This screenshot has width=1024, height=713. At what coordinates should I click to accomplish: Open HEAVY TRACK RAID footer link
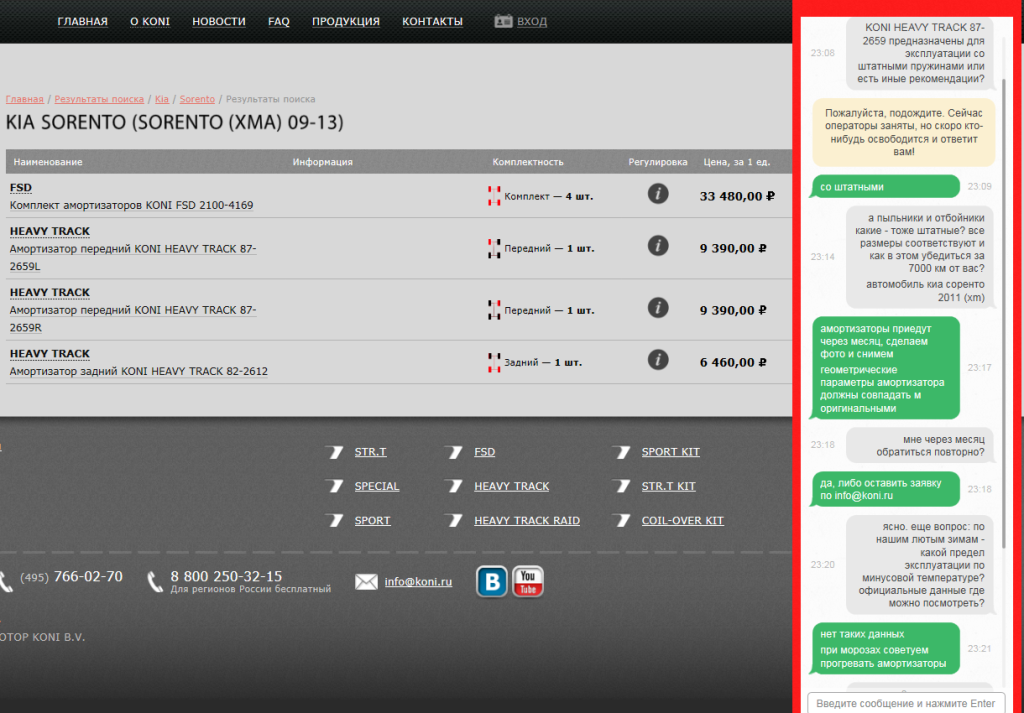point(526,520)
